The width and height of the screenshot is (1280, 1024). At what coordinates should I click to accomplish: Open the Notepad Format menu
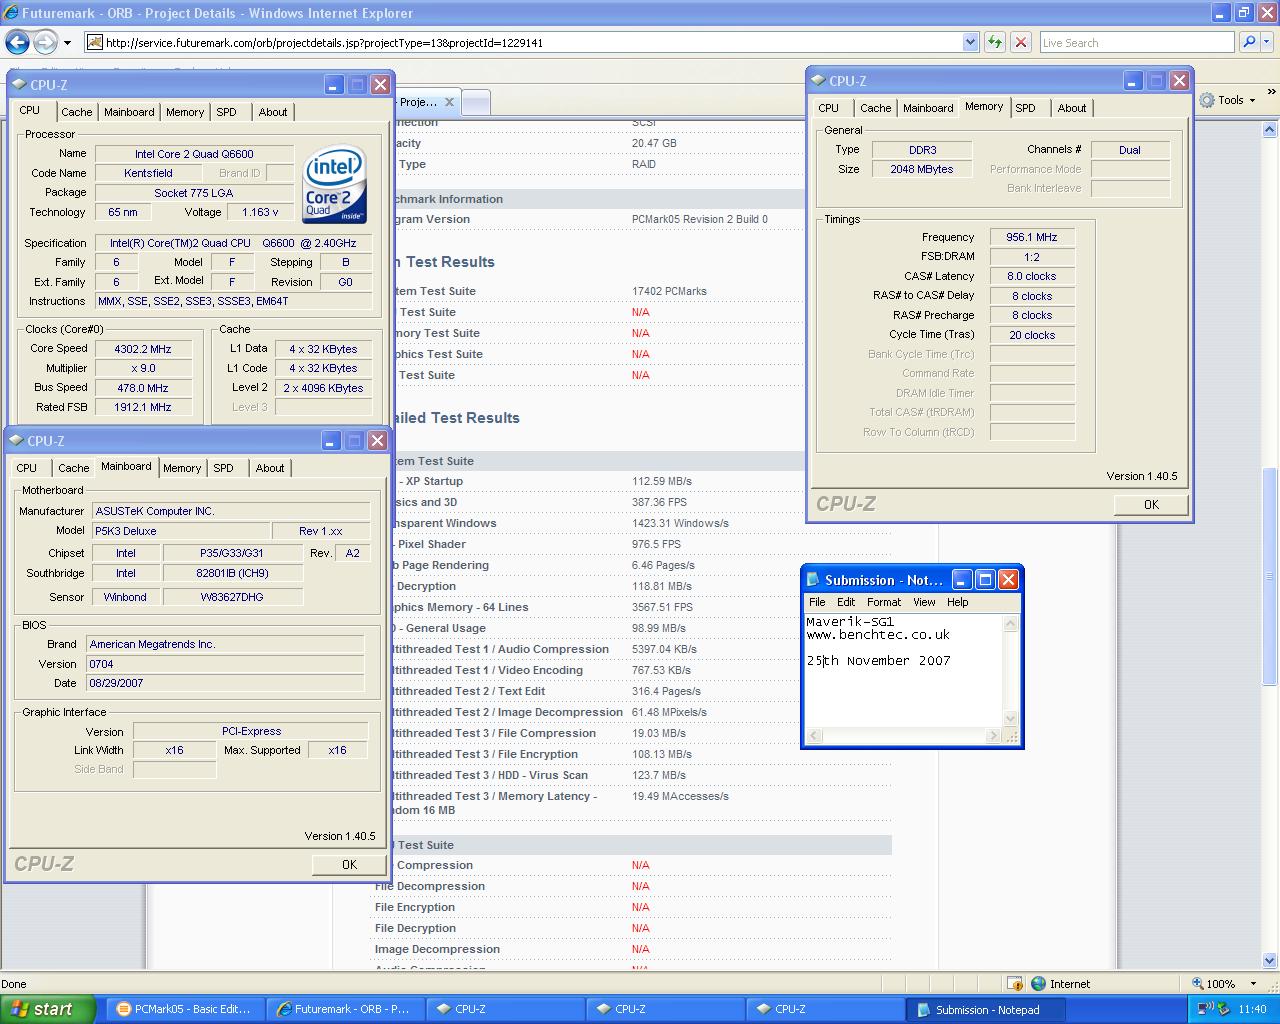tap(884, 602)
